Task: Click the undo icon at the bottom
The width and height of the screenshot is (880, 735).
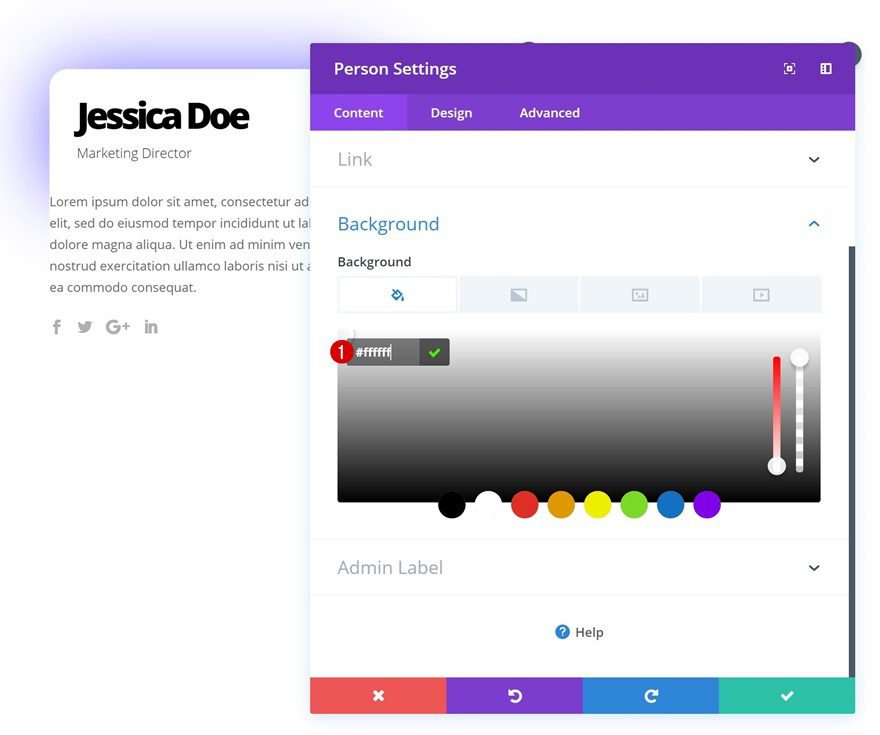Action: pos(514,695)
